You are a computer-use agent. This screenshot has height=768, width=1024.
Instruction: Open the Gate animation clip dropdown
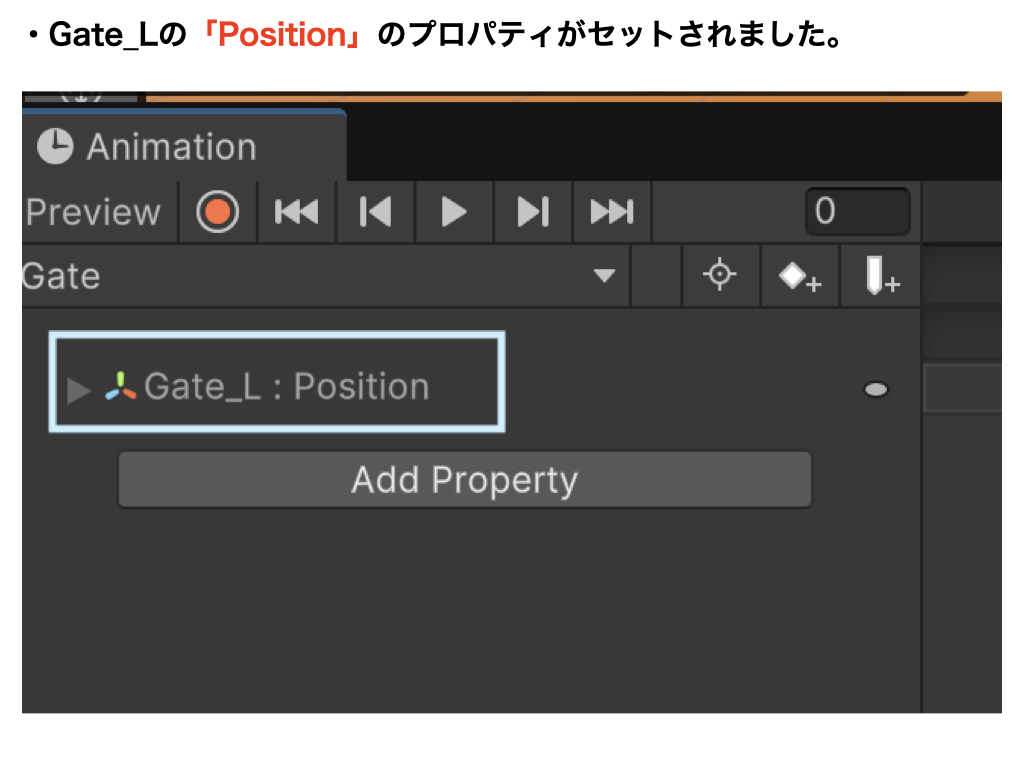click(x=605, y=277)
